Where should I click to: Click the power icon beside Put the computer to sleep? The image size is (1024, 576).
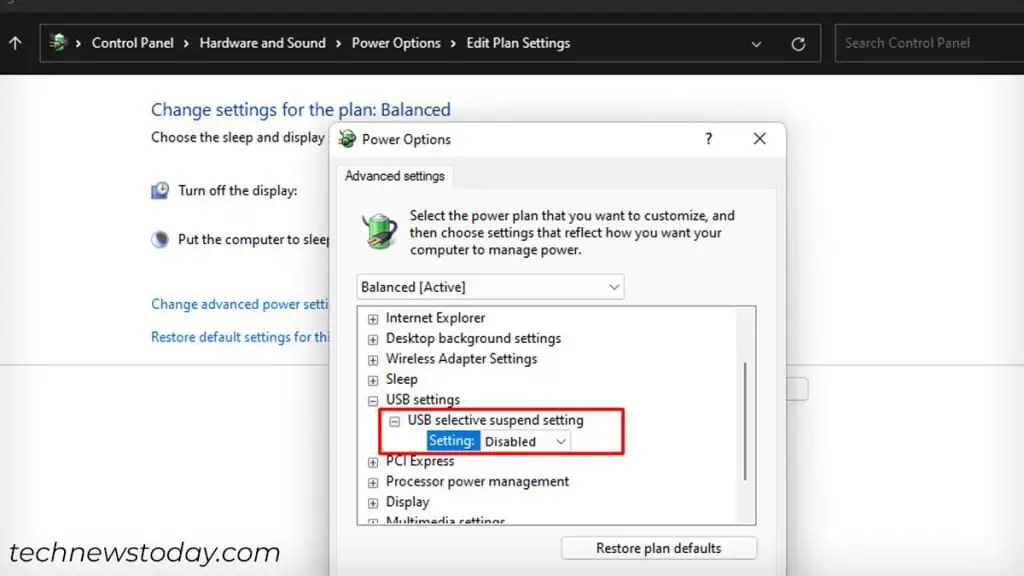160,239
